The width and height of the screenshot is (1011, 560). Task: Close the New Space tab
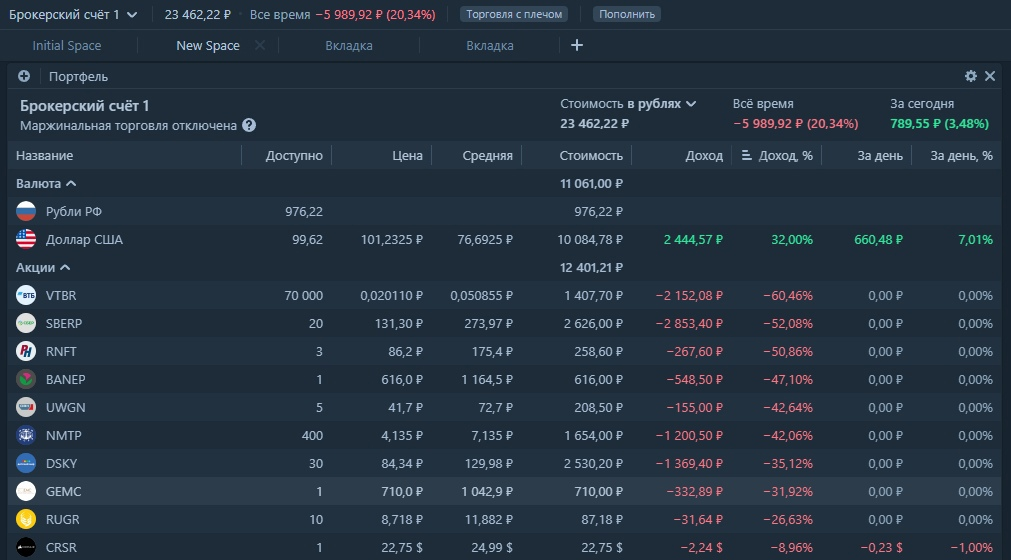[x=259, y=45]
